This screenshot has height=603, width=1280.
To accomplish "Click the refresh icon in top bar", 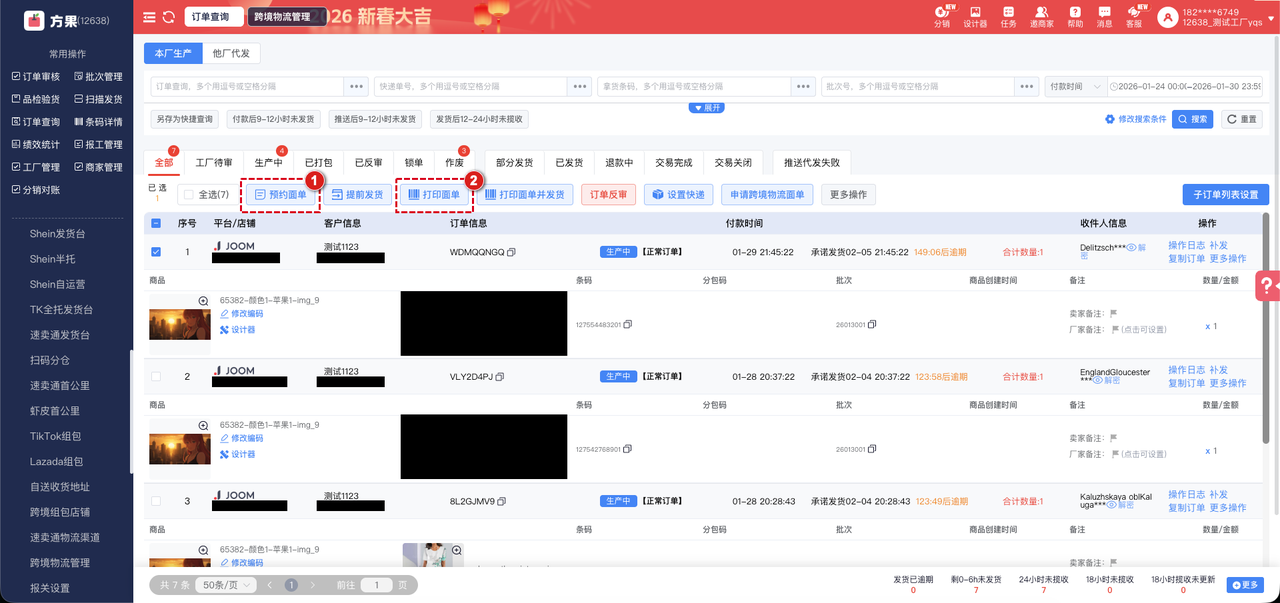I will 168,17.
